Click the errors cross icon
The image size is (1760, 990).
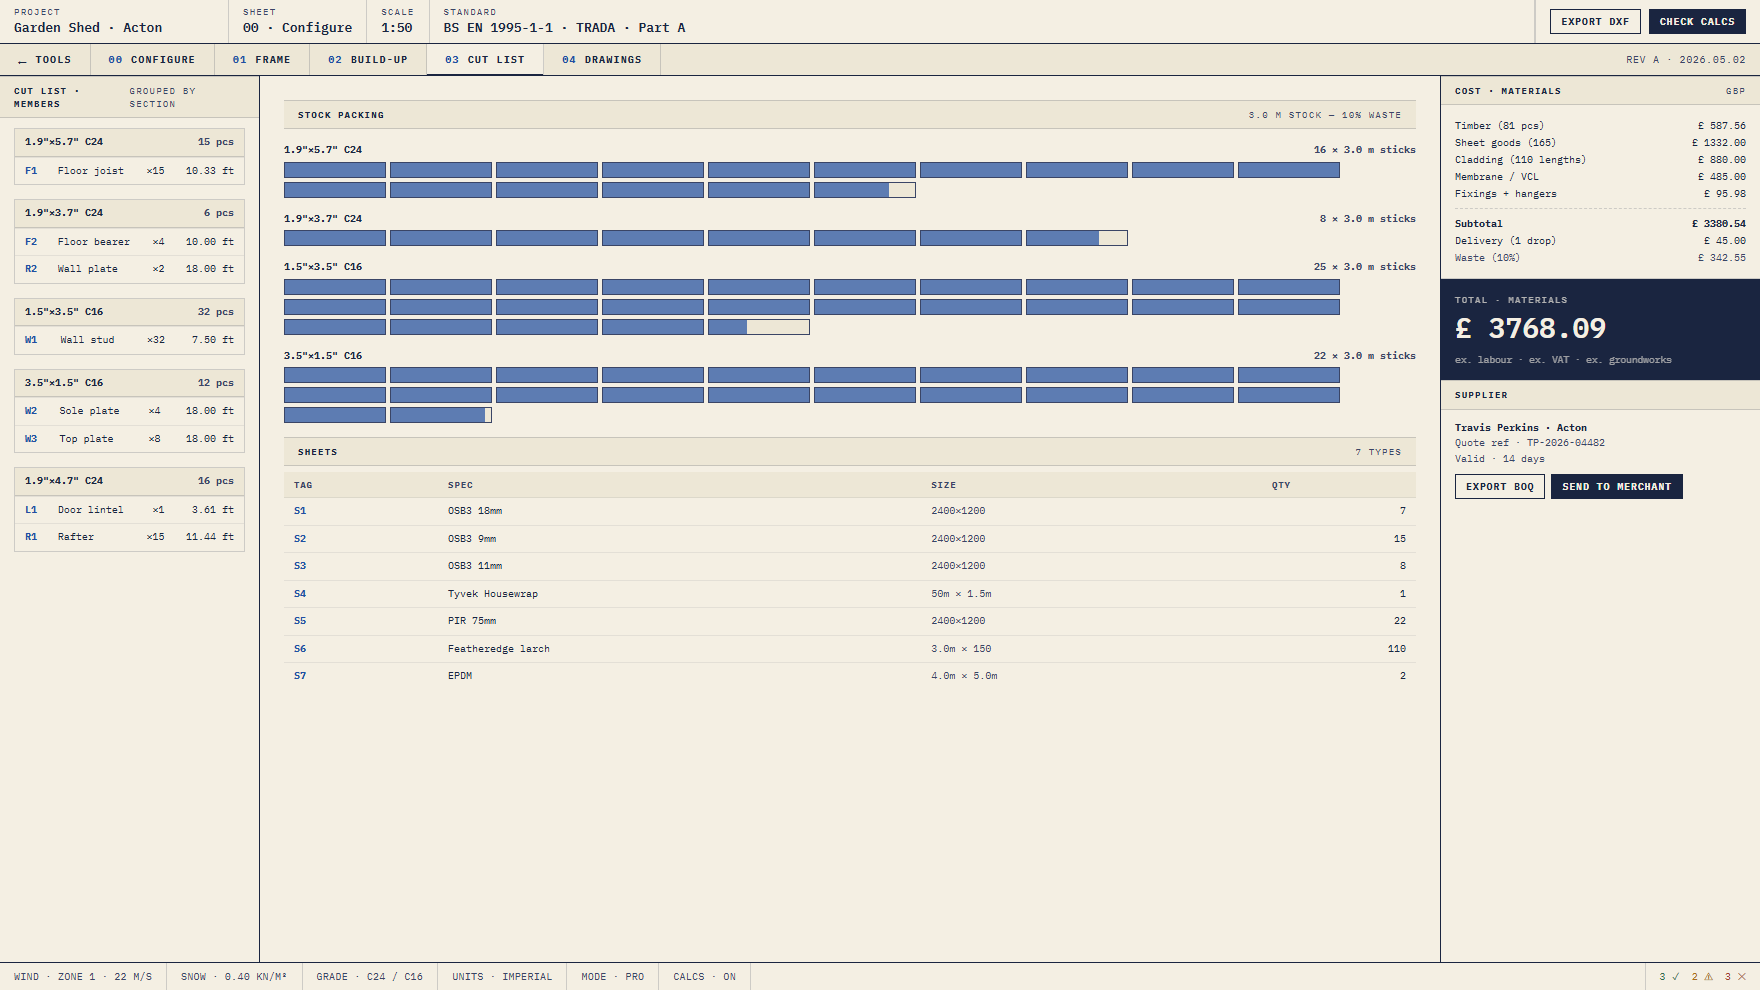tap(1742, 977)
